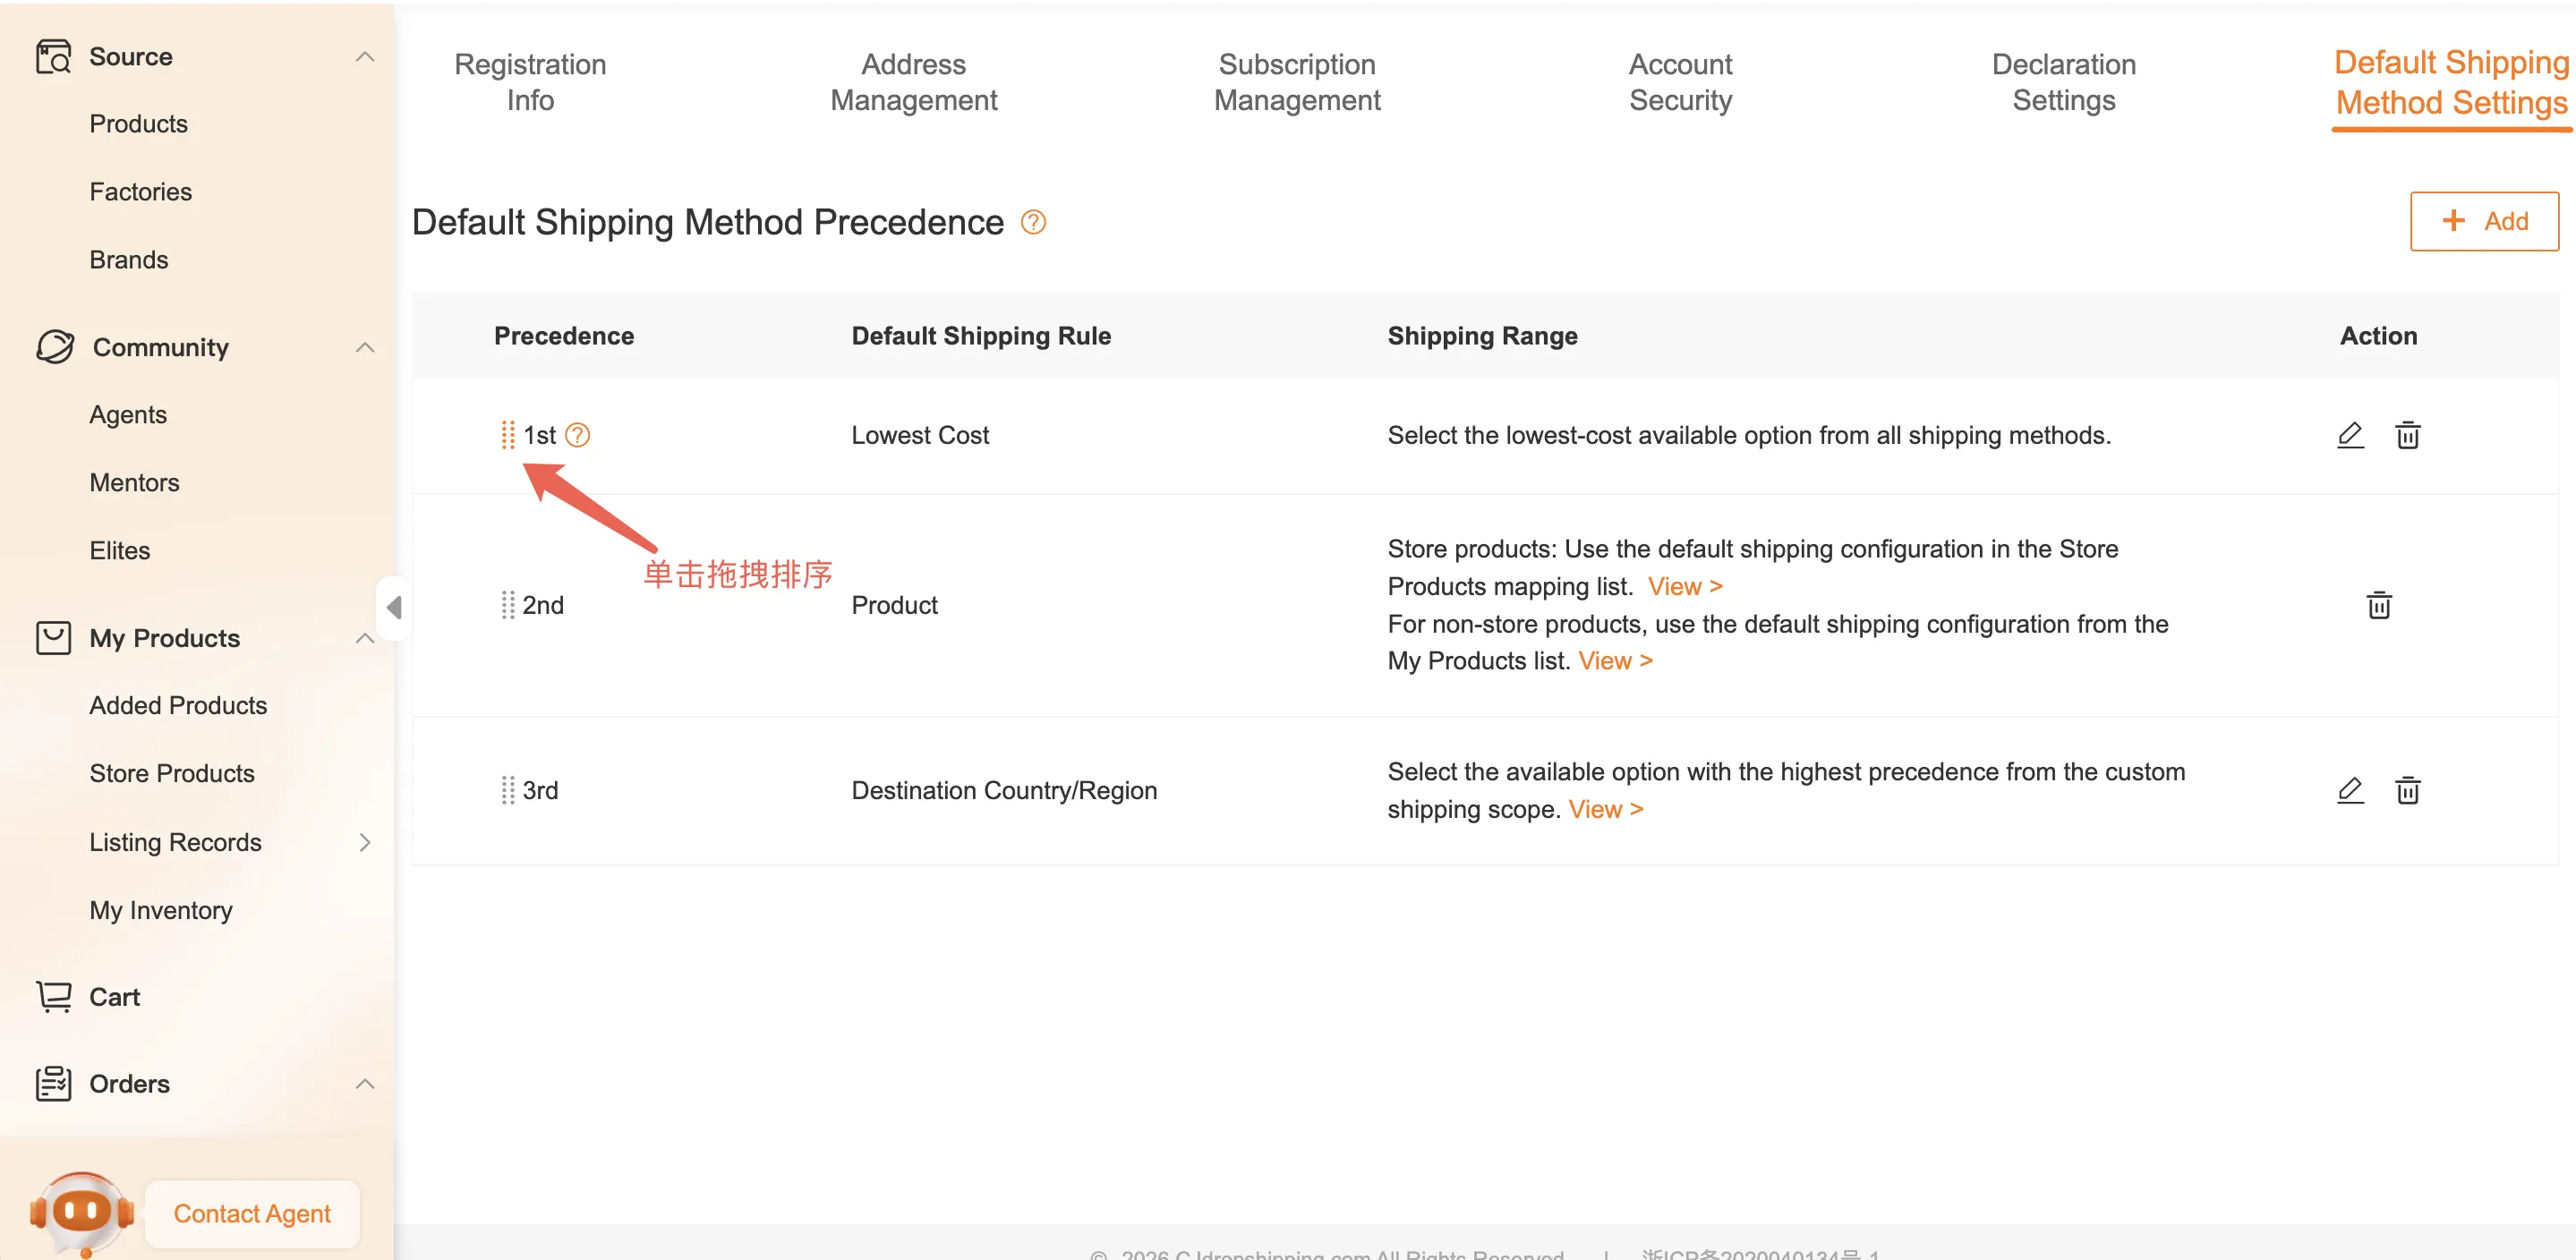2576x1260 pixels.
Task: Delete the Destination Country/Region rule
Action: [x=2407, y=790]
